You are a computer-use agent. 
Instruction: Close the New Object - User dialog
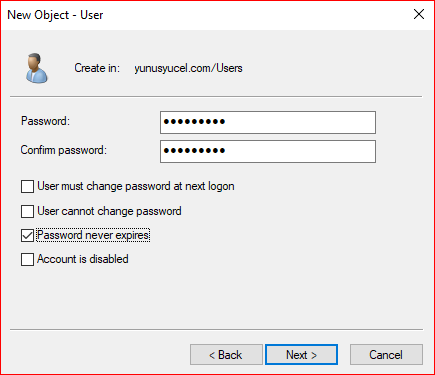coord(419,14)
